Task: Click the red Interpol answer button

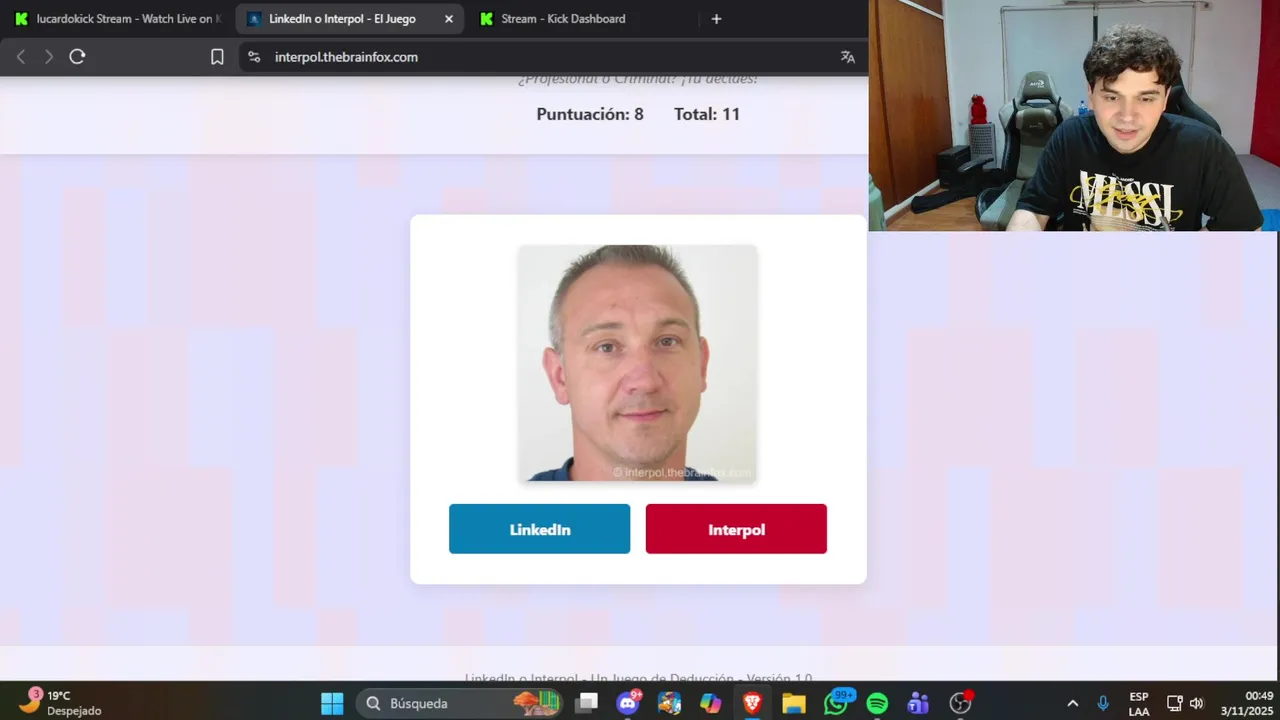Action: coord(736,529)
